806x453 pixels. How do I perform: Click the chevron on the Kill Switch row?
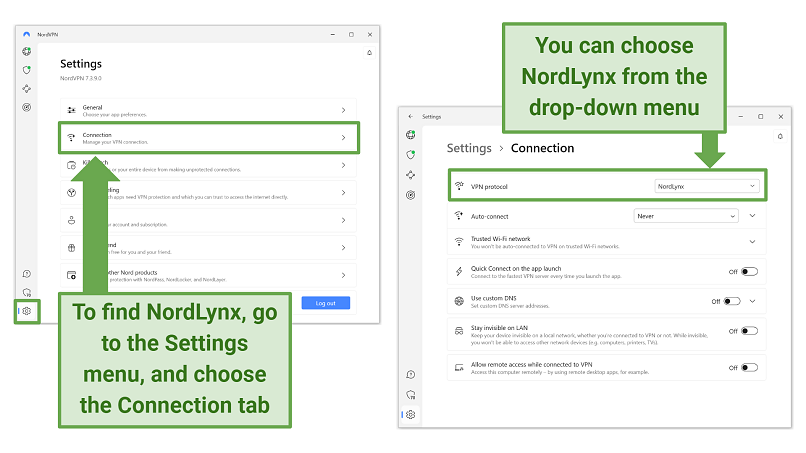pos(343,165)
